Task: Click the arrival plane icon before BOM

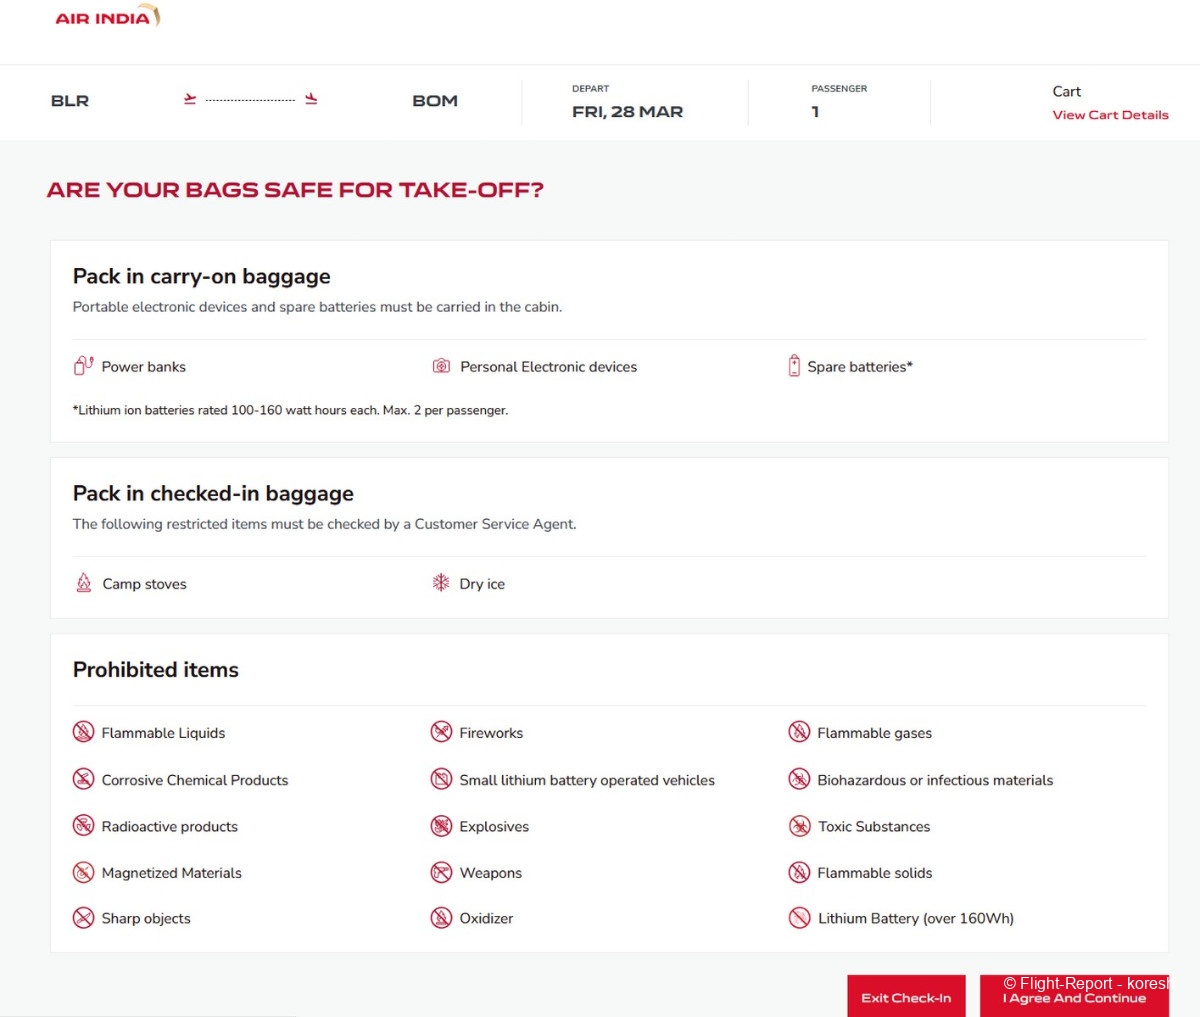Action: pyautogui.click(x=311, y=99)
